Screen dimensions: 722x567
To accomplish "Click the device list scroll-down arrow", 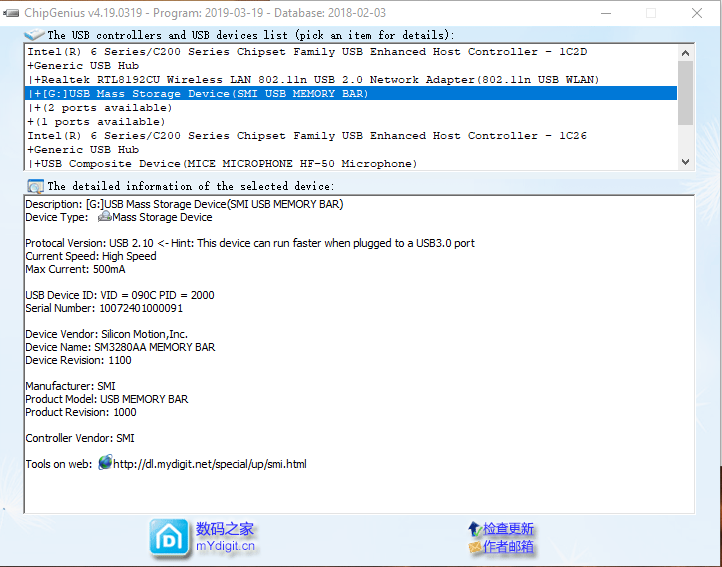I will point(685,162).
